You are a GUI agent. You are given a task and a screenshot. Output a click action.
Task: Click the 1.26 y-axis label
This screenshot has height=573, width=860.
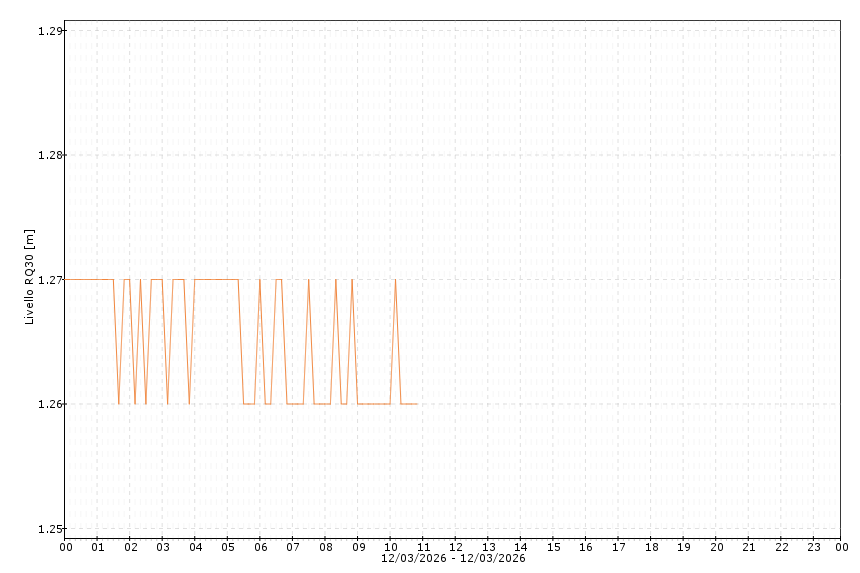[x=49, y=404]
